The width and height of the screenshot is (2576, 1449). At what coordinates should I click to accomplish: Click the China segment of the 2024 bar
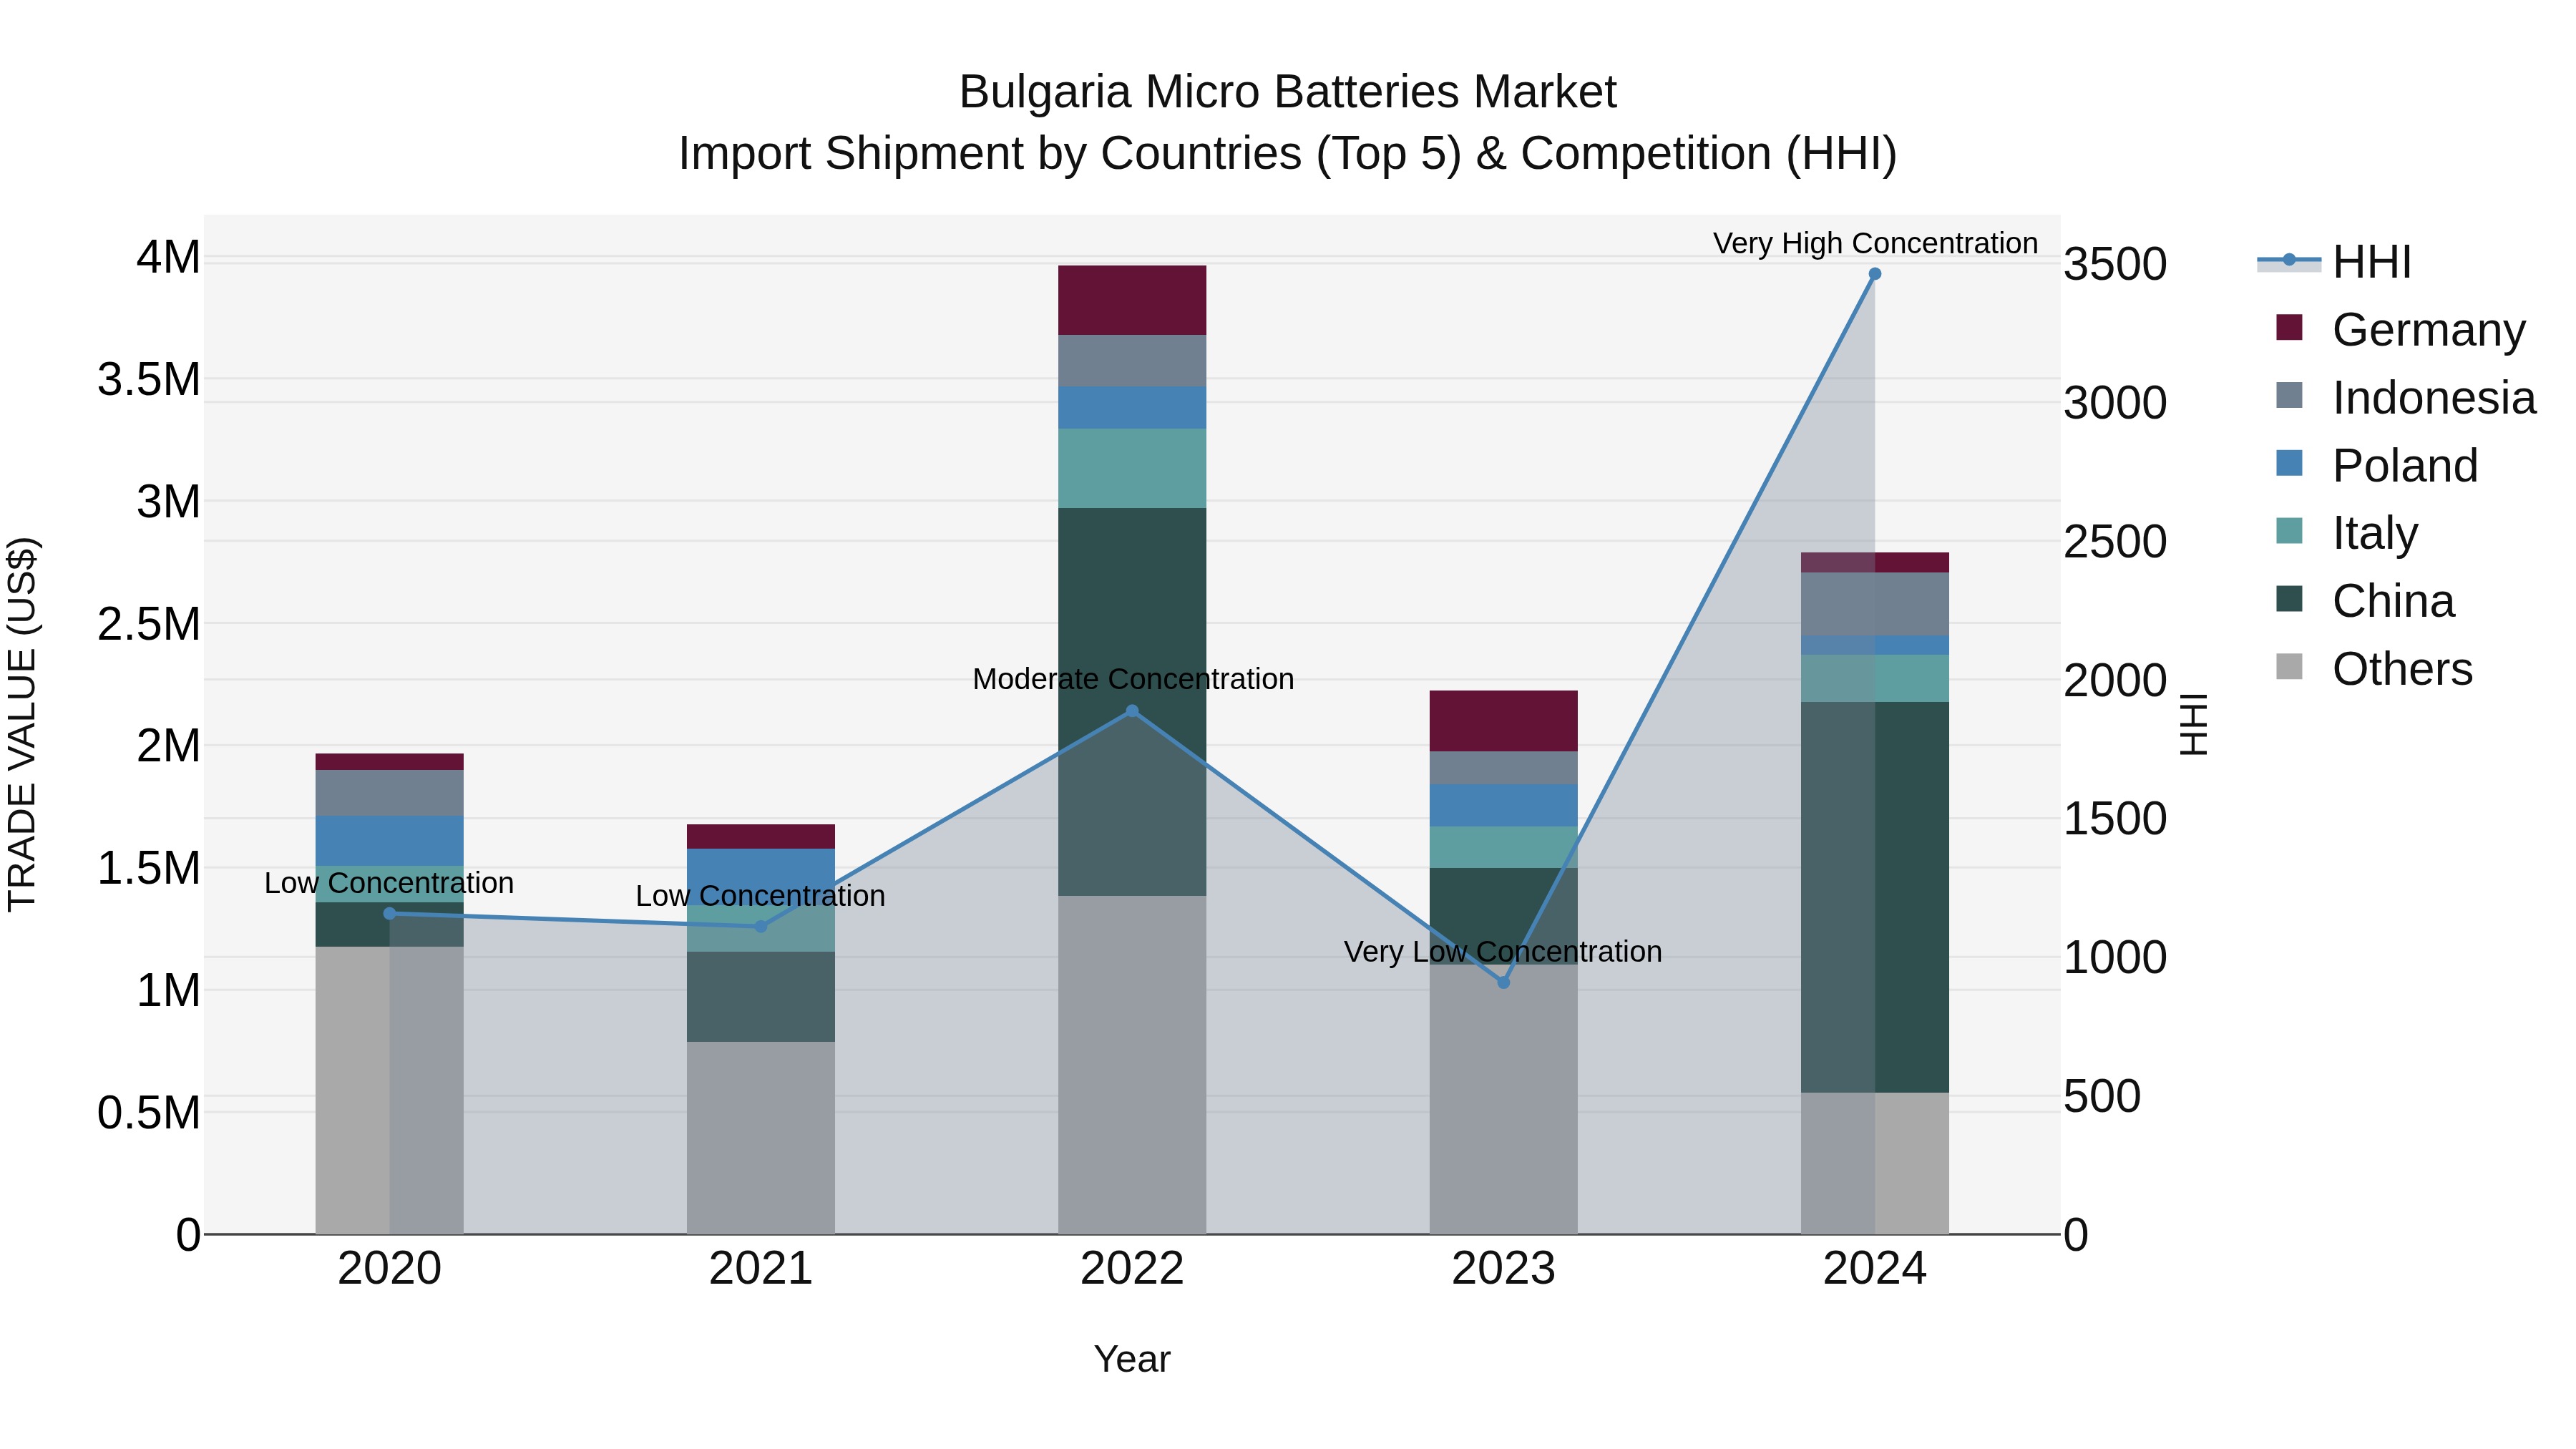click(x=1875, y=898)
